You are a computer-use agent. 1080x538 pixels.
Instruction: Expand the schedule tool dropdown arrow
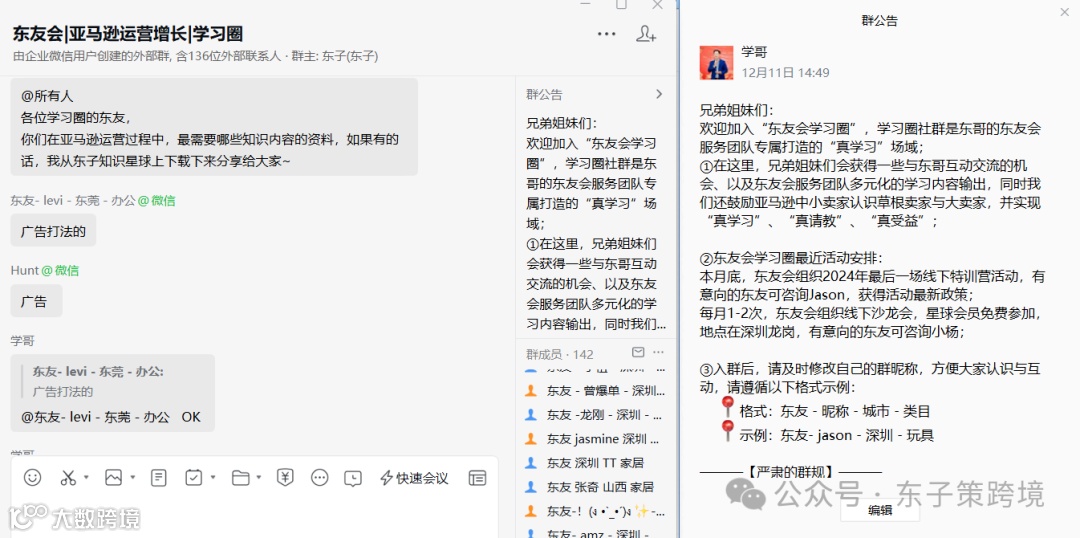coord(213,477)
